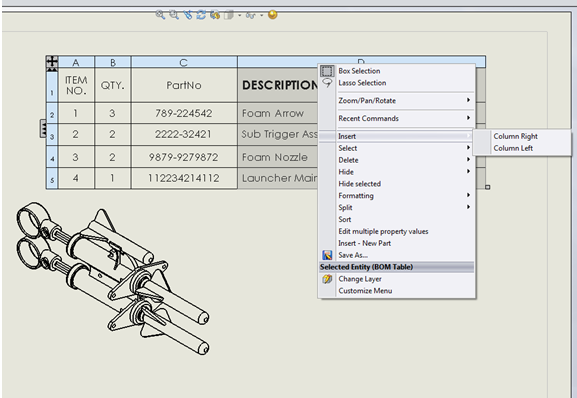This screenshot has width=577, height=398.
Task: Click the blue Rotate View arrows icon
Action: click(201, 15)
